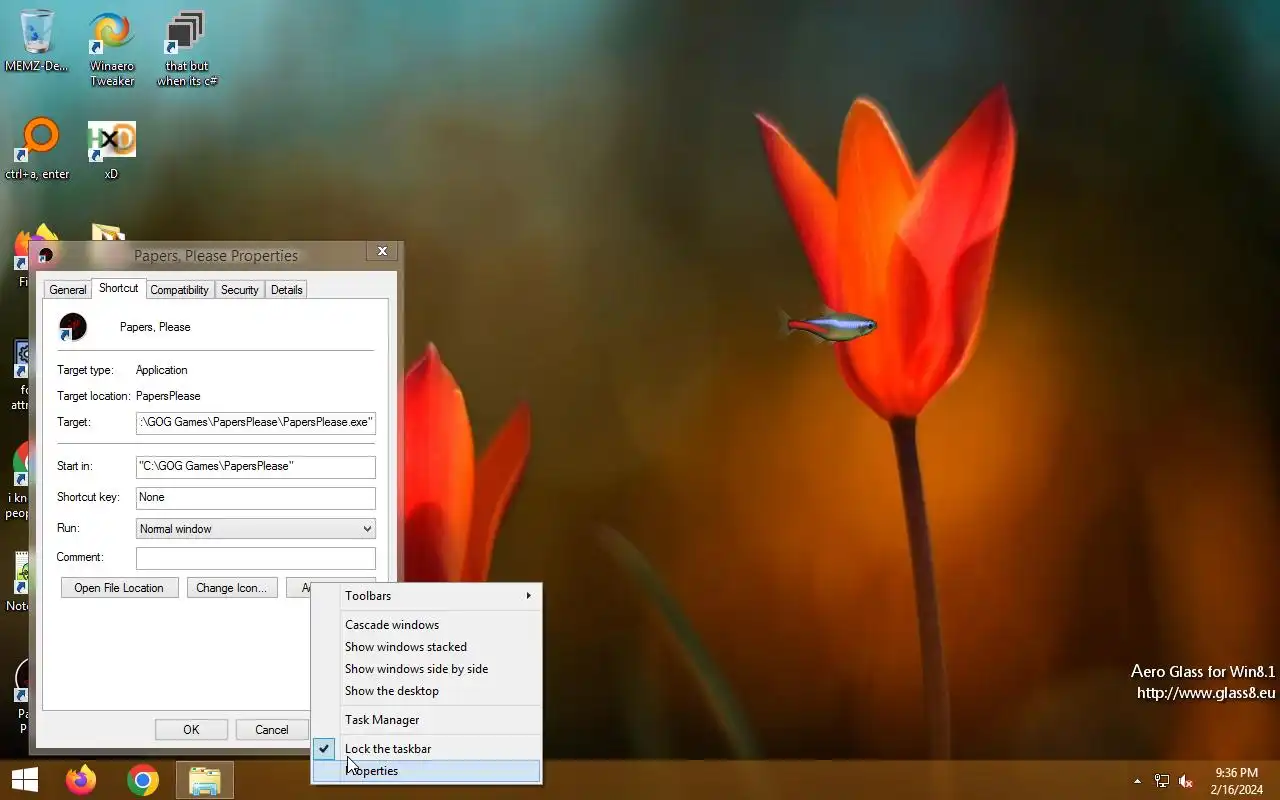
Task: Open the Run window mode dropdown
Action: click(256, 529)
